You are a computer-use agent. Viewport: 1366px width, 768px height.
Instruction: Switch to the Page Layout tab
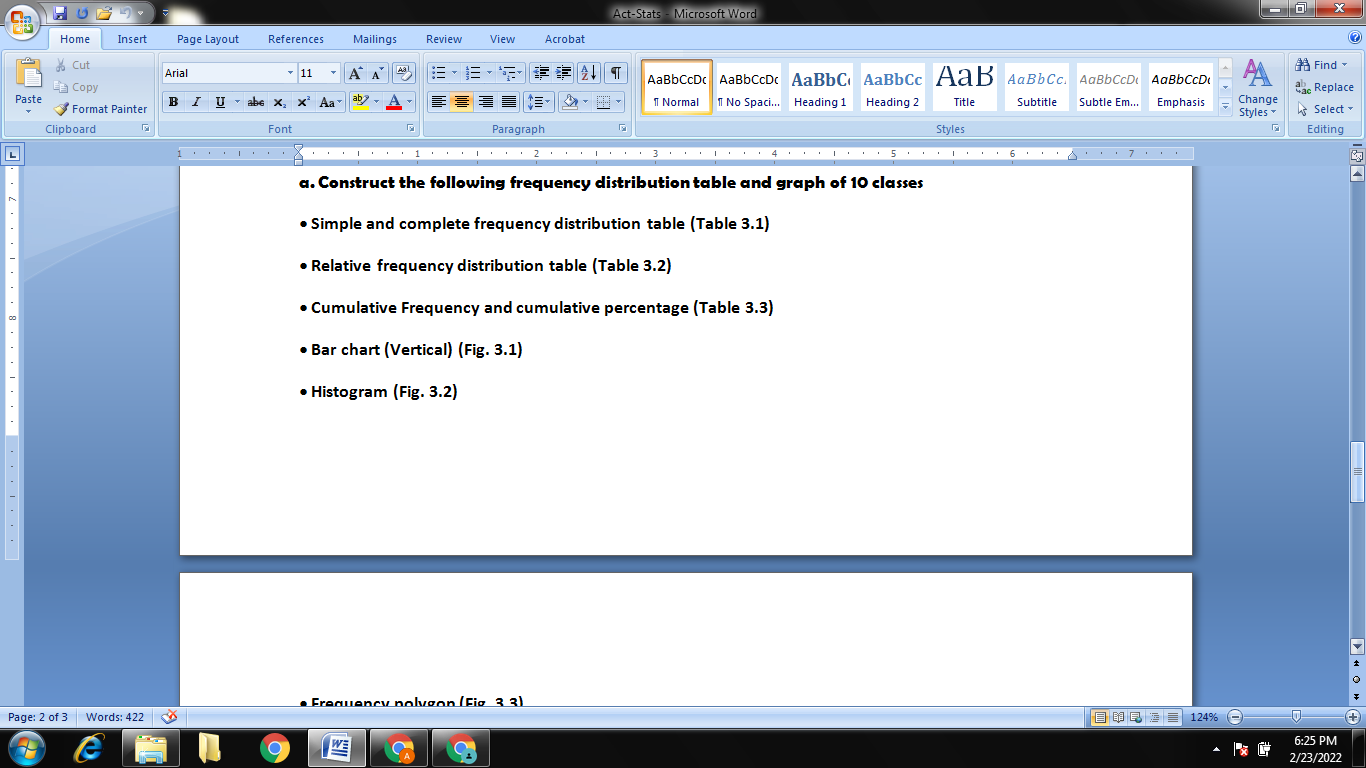(210, 39)
